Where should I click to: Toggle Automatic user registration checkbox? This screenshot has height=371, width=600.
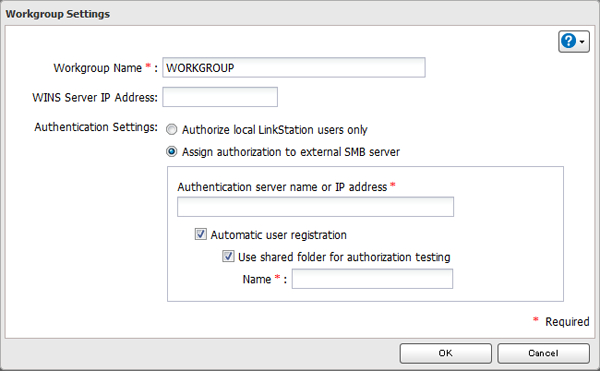pos(201,234)
